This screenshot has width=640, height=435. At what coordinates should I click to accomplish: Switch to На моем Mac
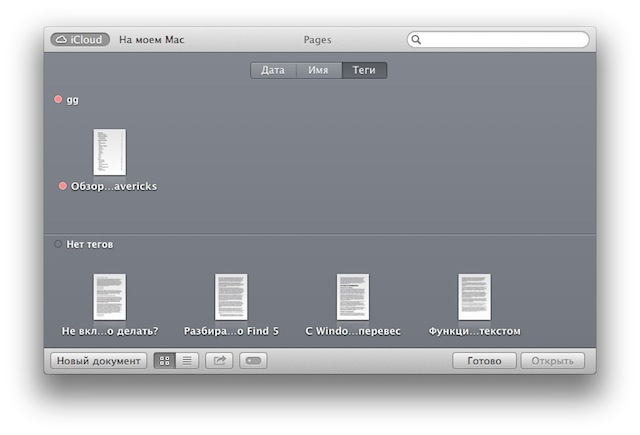point(151,40)
